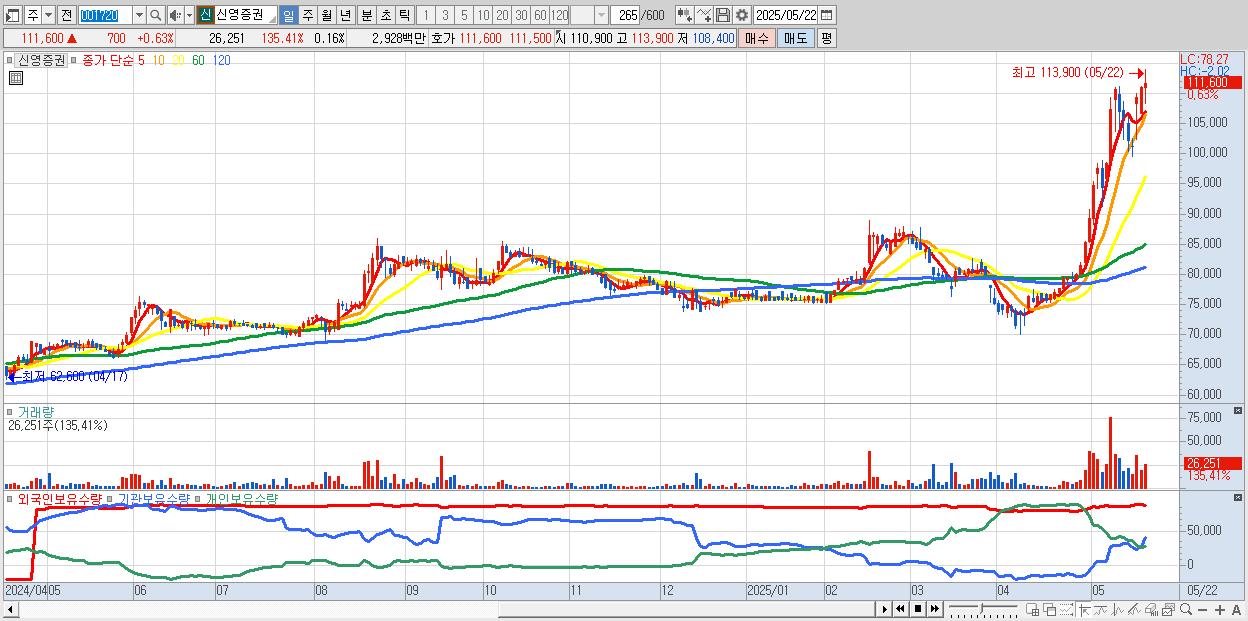
Task: Select daily 일 chart period
Action: (288, 15)
